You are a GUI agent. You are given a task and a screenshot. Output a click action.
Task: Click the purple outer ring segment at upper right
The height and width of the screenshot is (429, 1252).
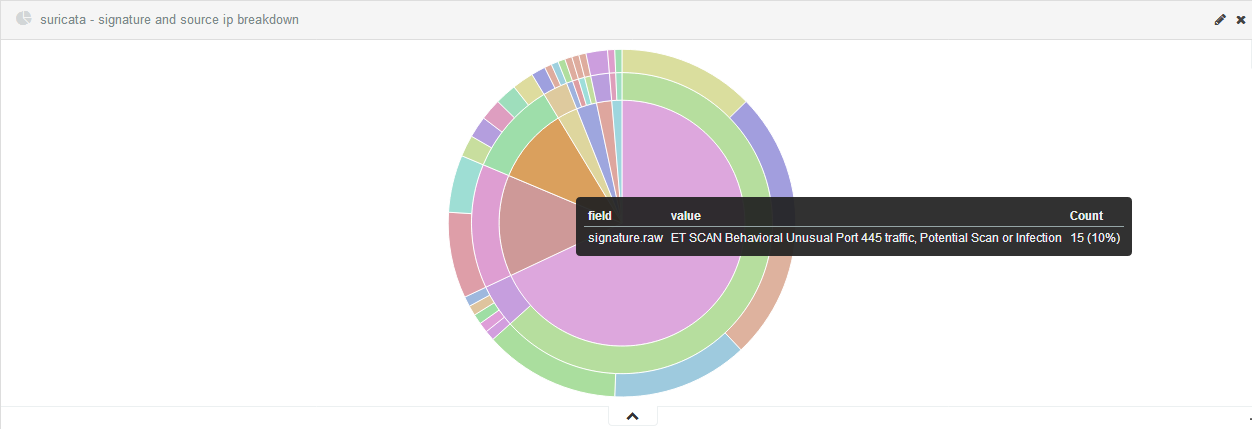point(772,150)
